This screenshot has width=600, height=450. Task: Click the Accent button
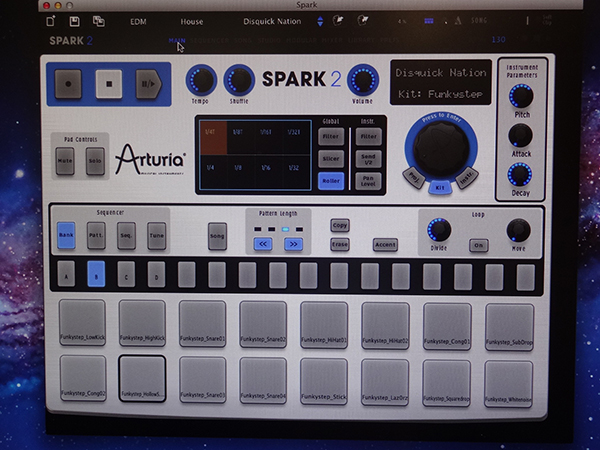pyautogui.click(x=385, y=245)
